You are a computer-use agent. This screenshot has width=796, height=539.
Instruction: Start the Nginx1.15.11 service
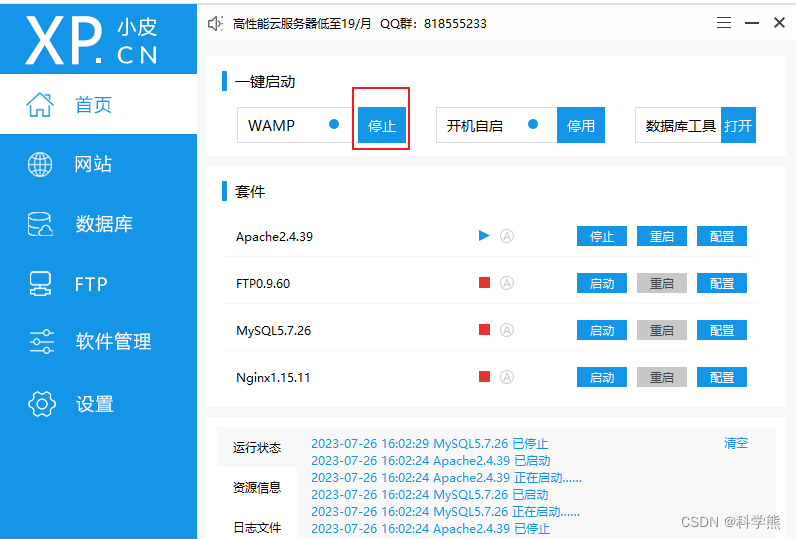coord(602,377)
